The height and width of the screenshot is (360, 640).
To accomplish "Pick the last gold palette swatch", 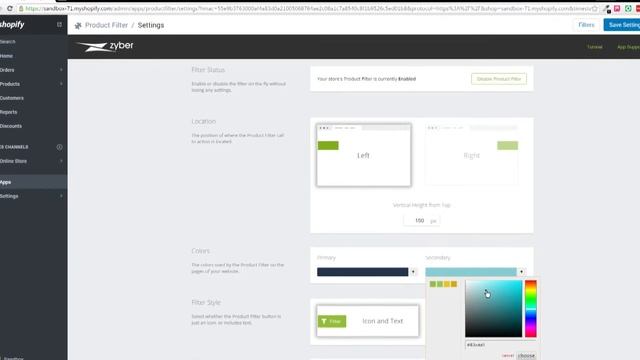I will (x=454, y=284).
